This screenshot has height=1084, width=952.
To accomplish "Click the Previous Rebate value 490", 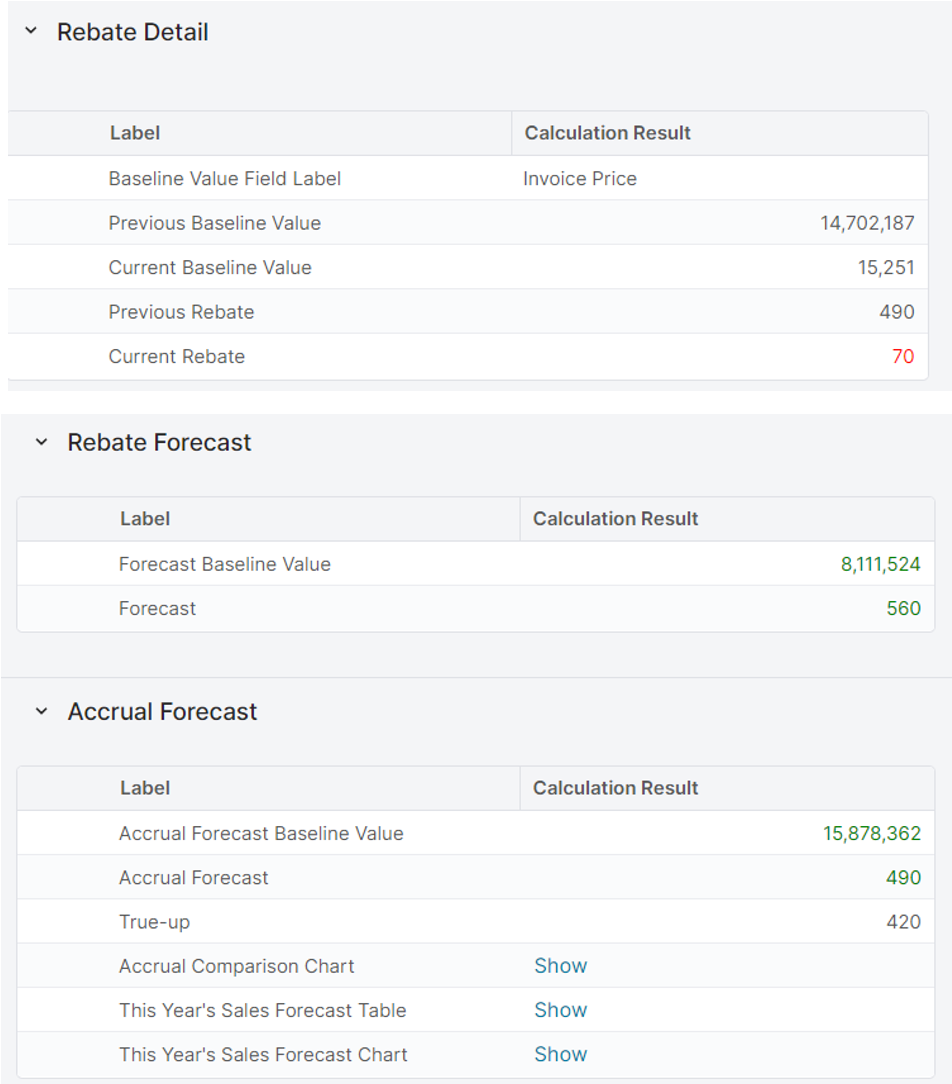I will (x=896, y=312).
